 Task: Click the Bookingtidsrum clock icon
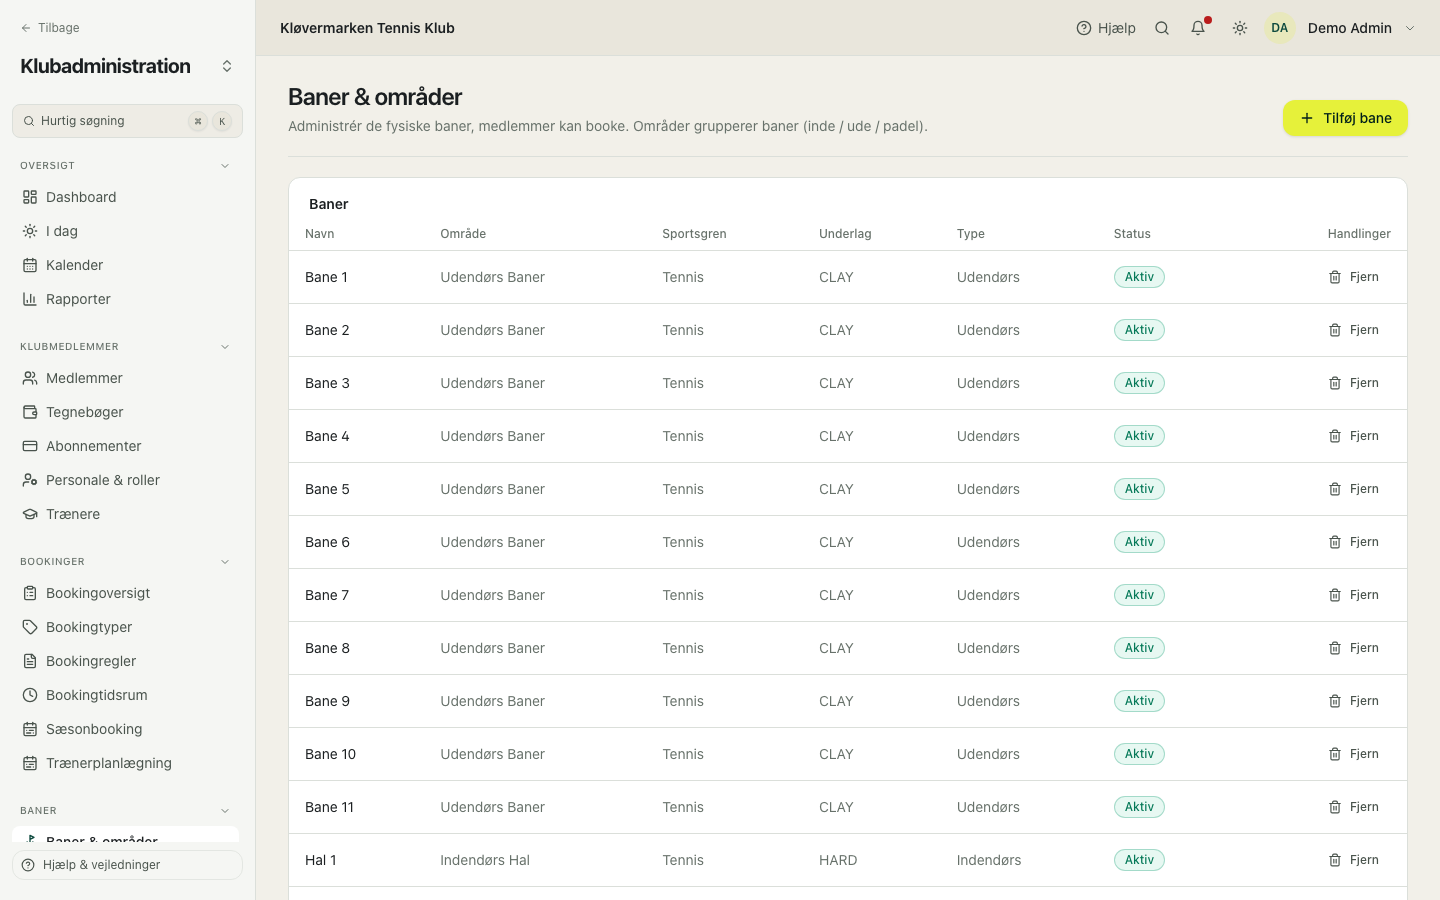click(x=30, y=695)
